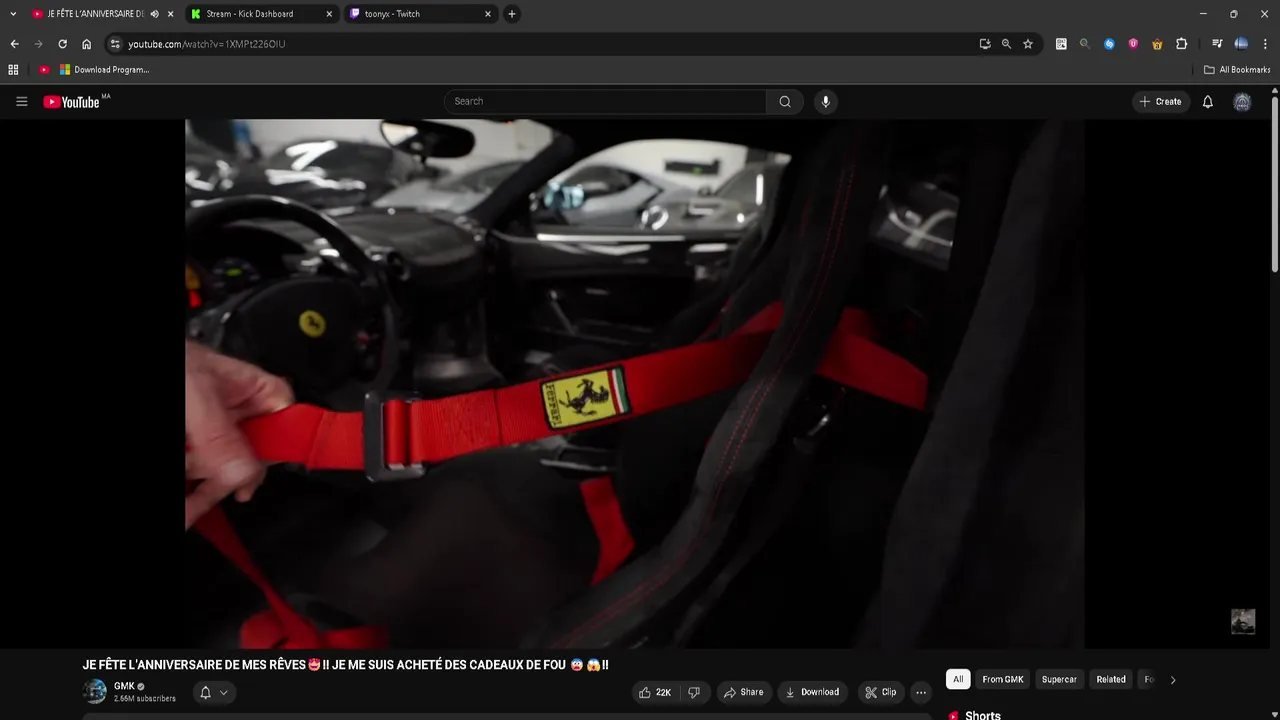
Task: Open the YouTube hamburger guide menu
Action: pos(21,101)
